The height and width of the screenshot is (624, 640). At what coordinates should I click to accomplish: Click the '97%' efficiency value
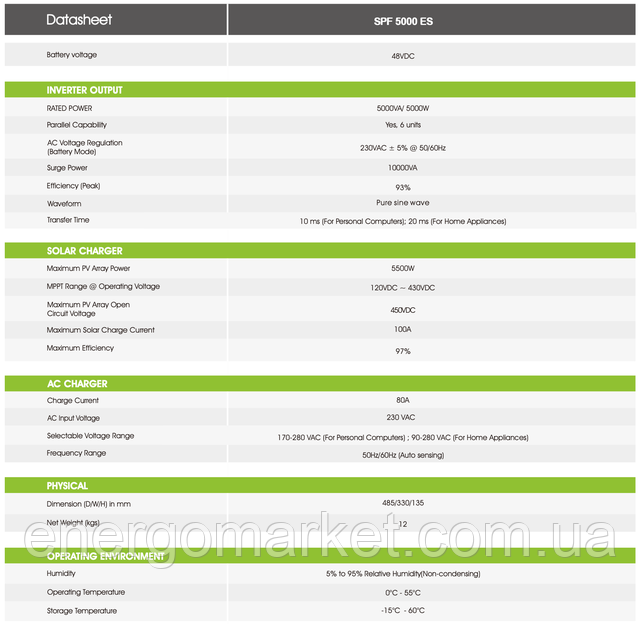click(403, 351)
